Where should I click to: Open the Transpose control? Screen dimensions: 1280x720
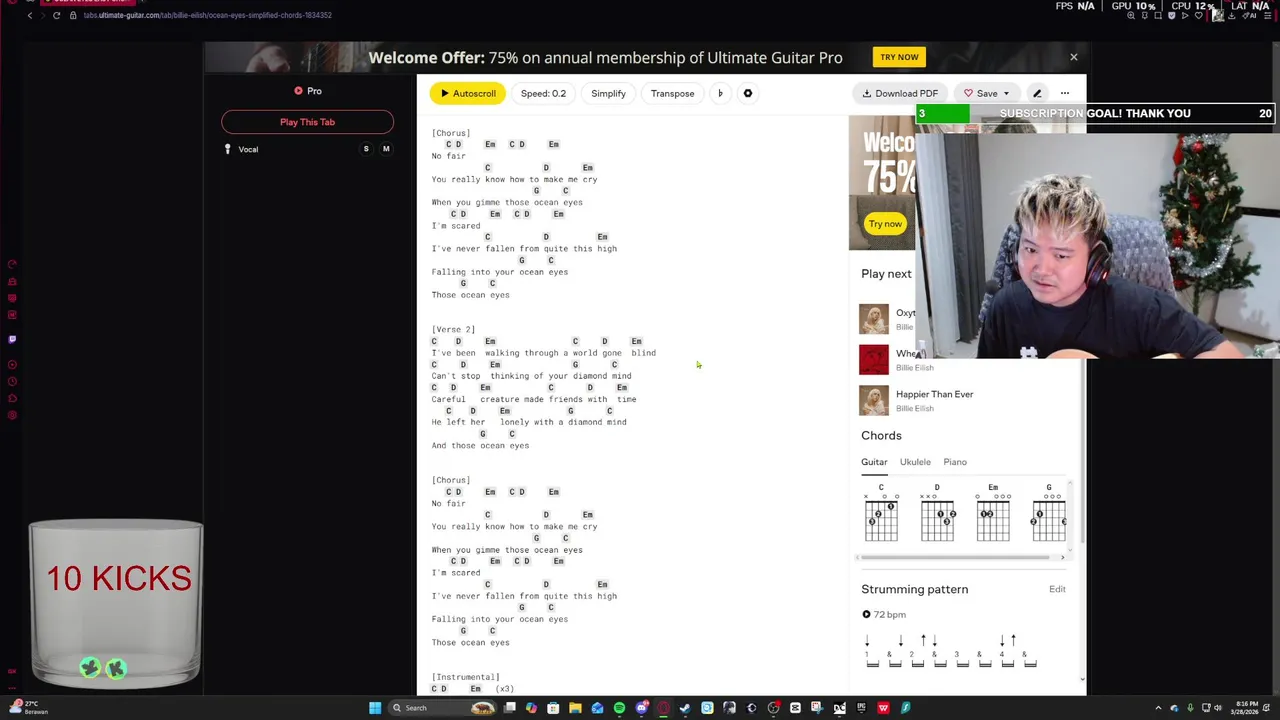[x=672, y=93]
